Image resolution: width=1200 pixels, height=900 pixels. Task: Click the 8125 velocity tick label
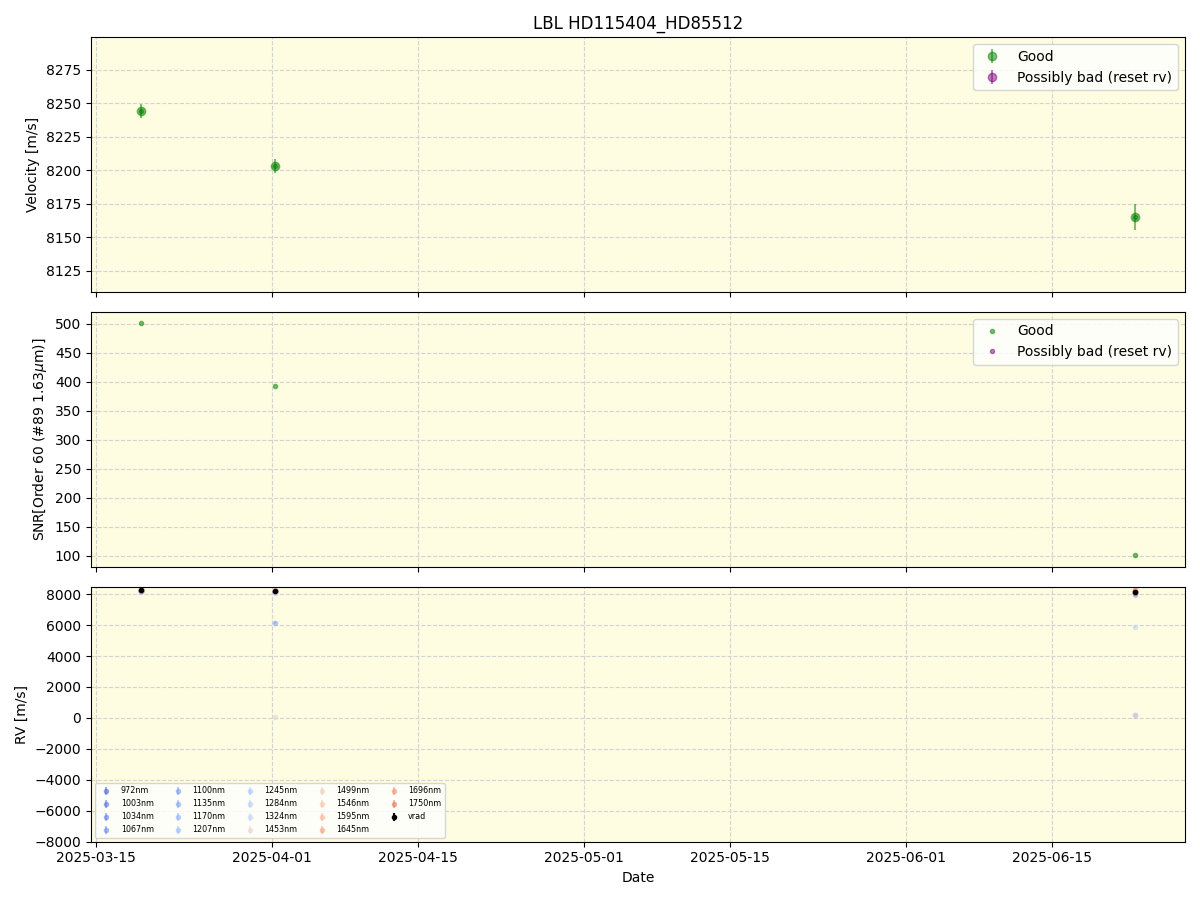click(63, 271)
